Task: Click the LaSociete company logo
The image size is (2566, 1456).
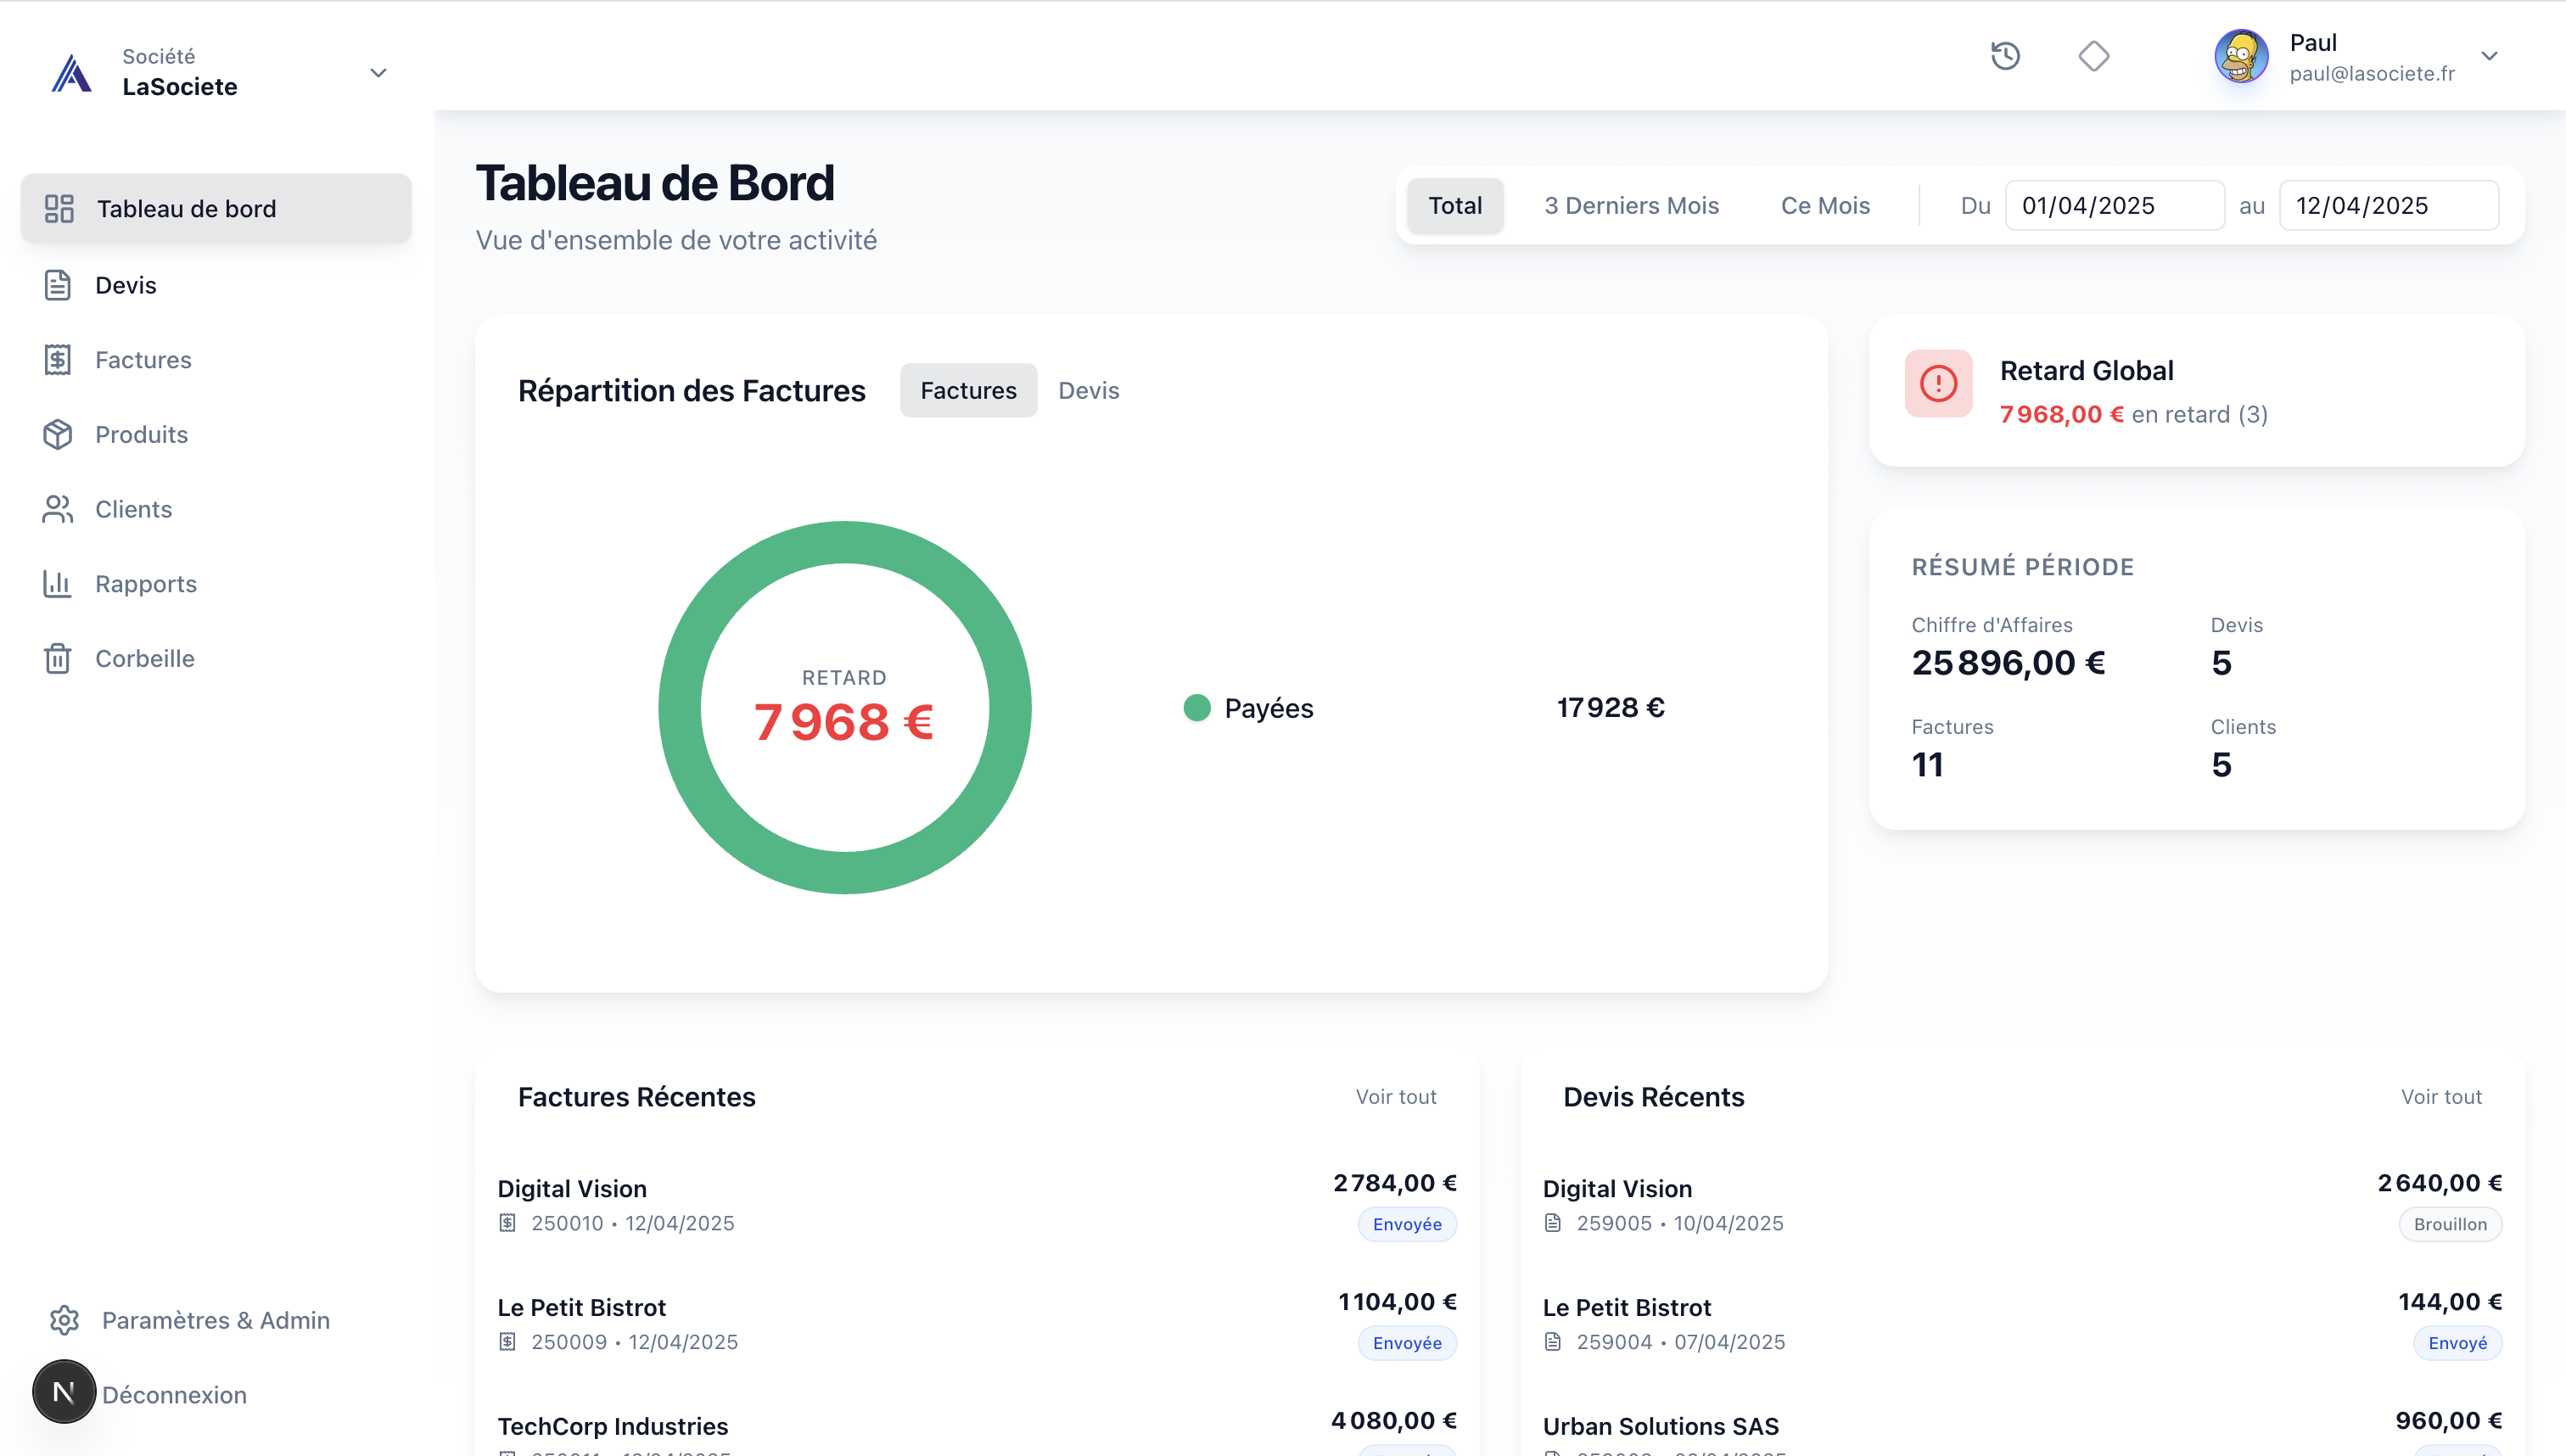Action: click(x=72, y=73)
